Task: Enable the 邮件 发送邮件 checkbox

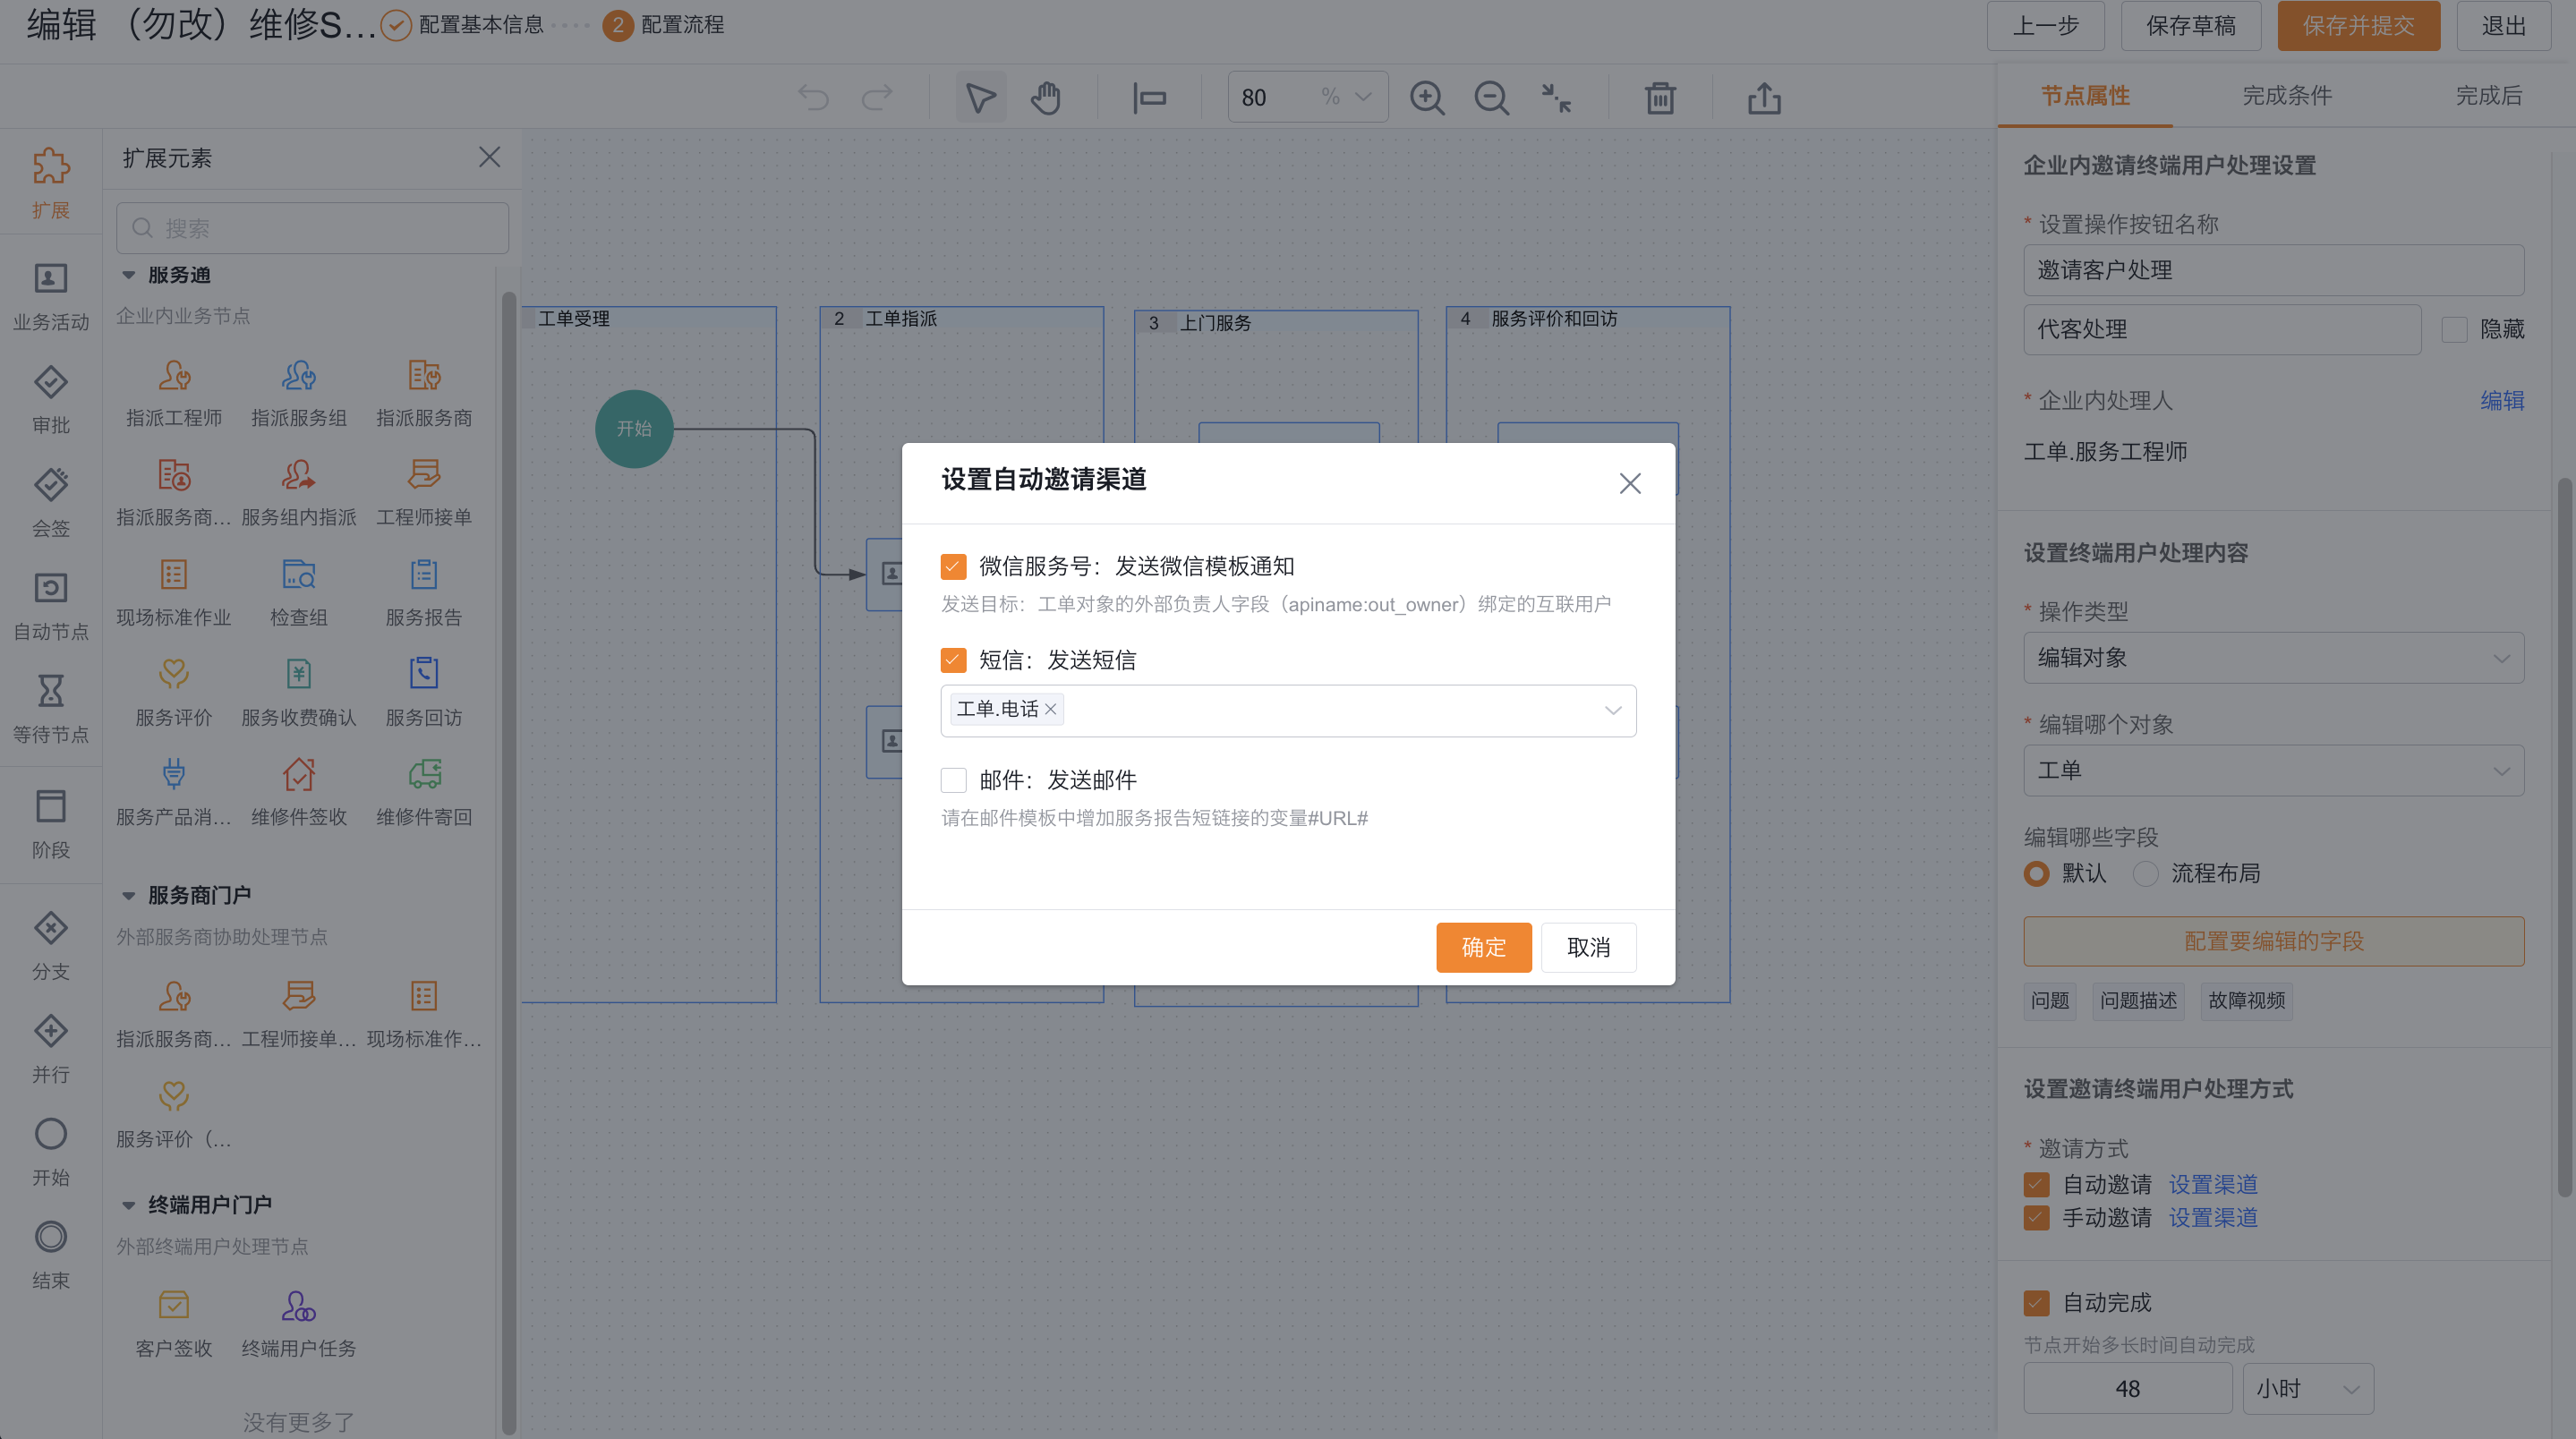Action: pos(953,780)
